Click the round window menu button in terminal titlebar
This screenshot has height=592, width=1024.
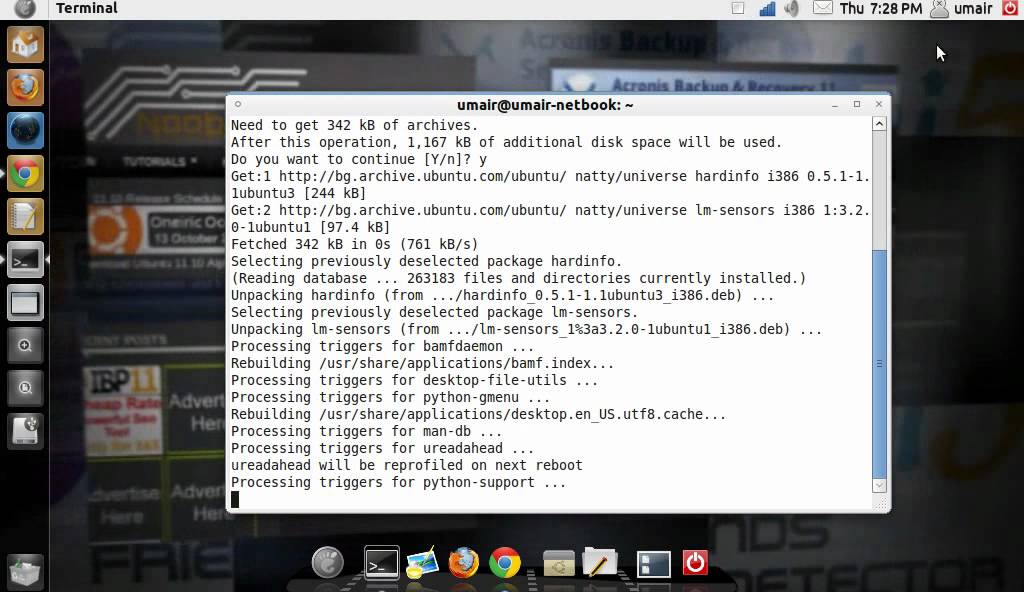coord(238,104)
